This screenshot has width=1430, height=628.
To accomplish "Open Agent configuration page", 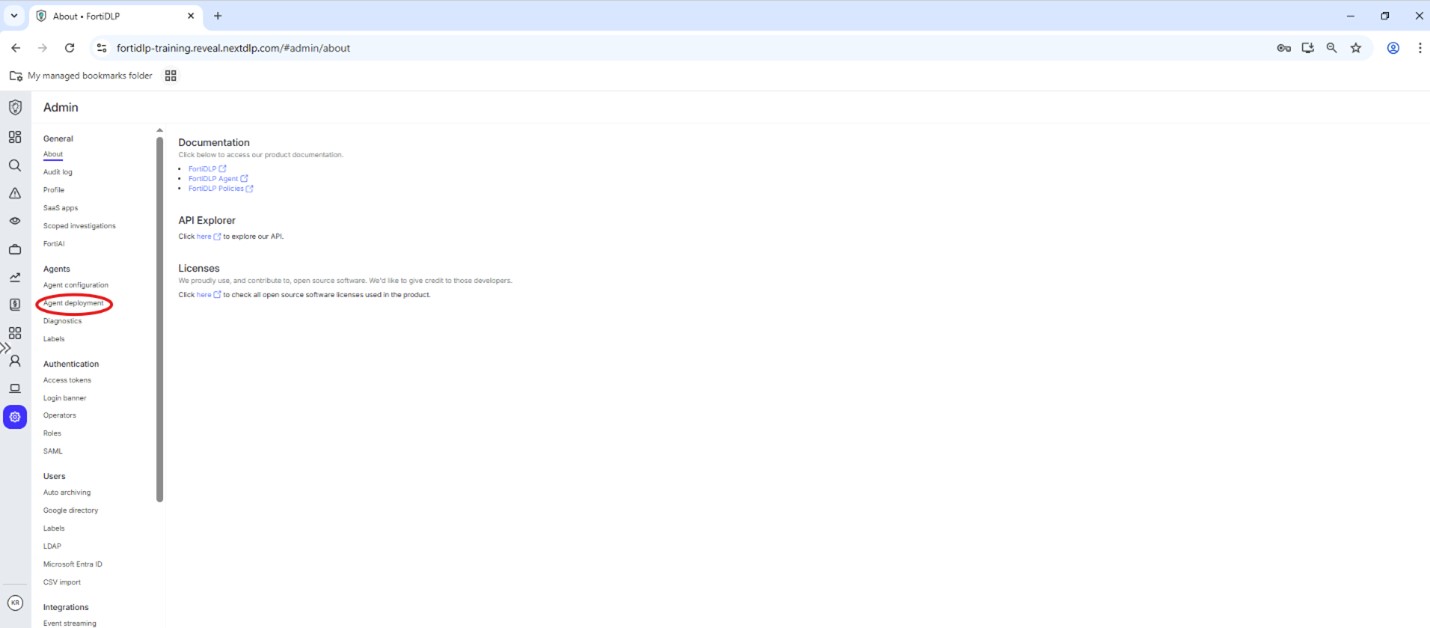I will [76, 286].
